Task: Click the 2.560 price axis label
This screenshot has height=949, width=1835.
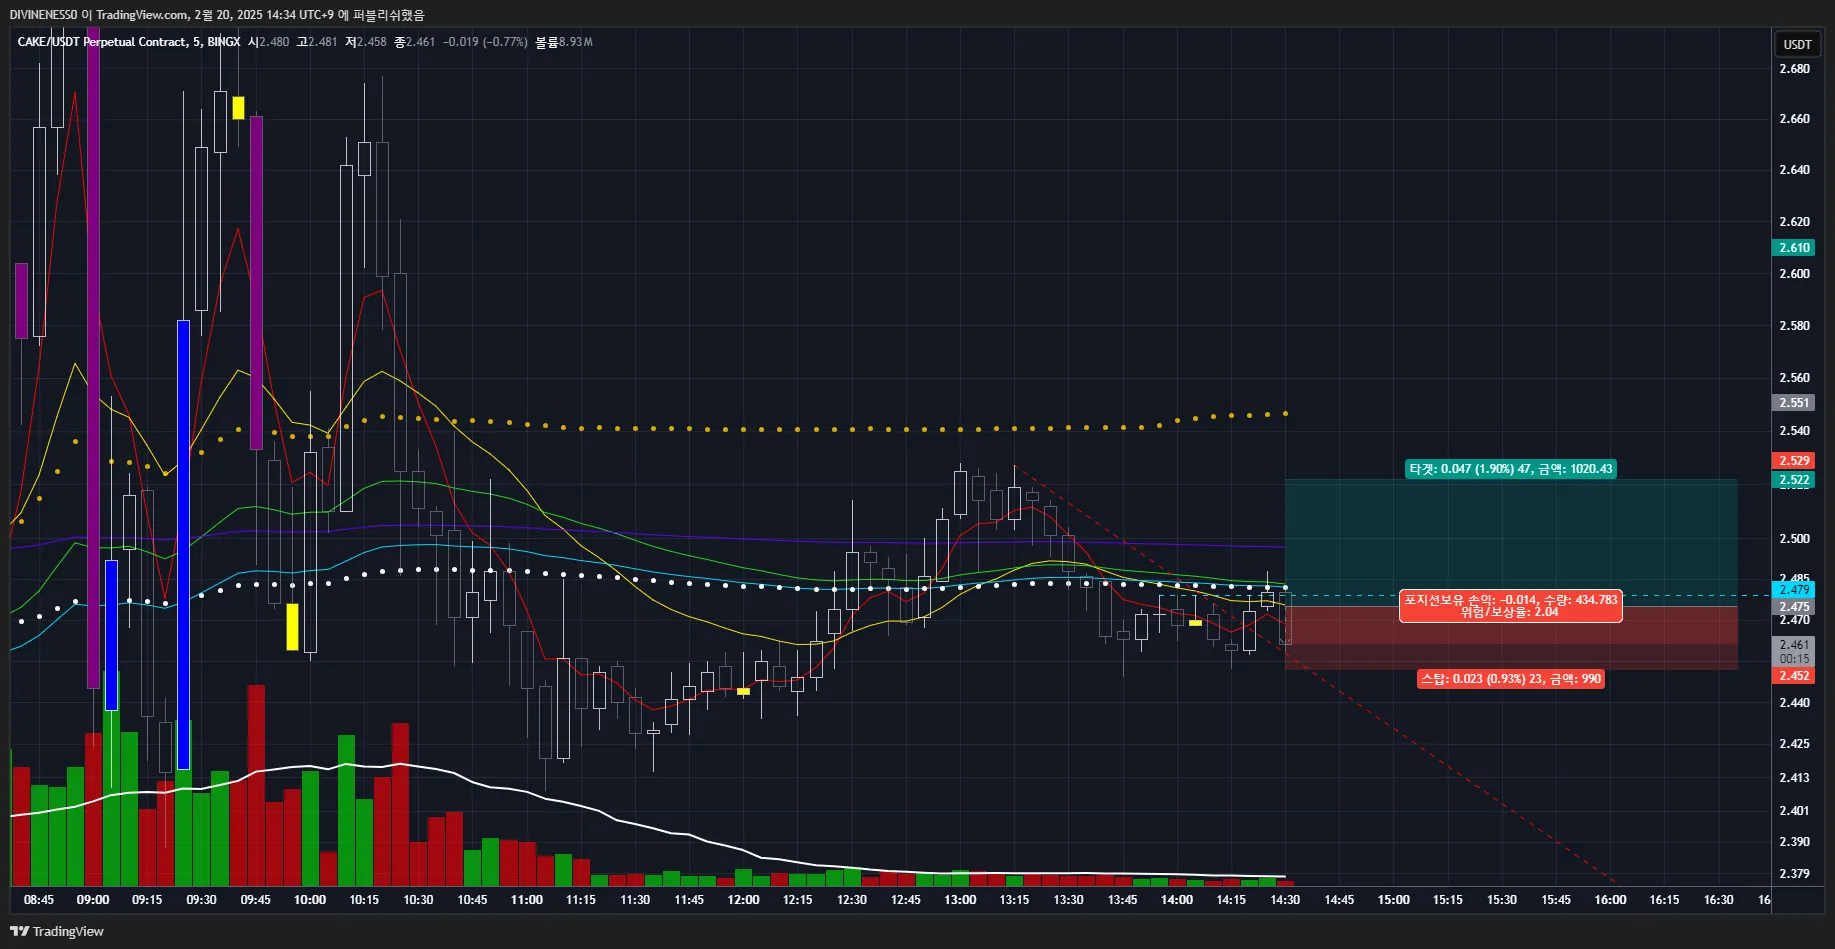Action: point(1794,378)
